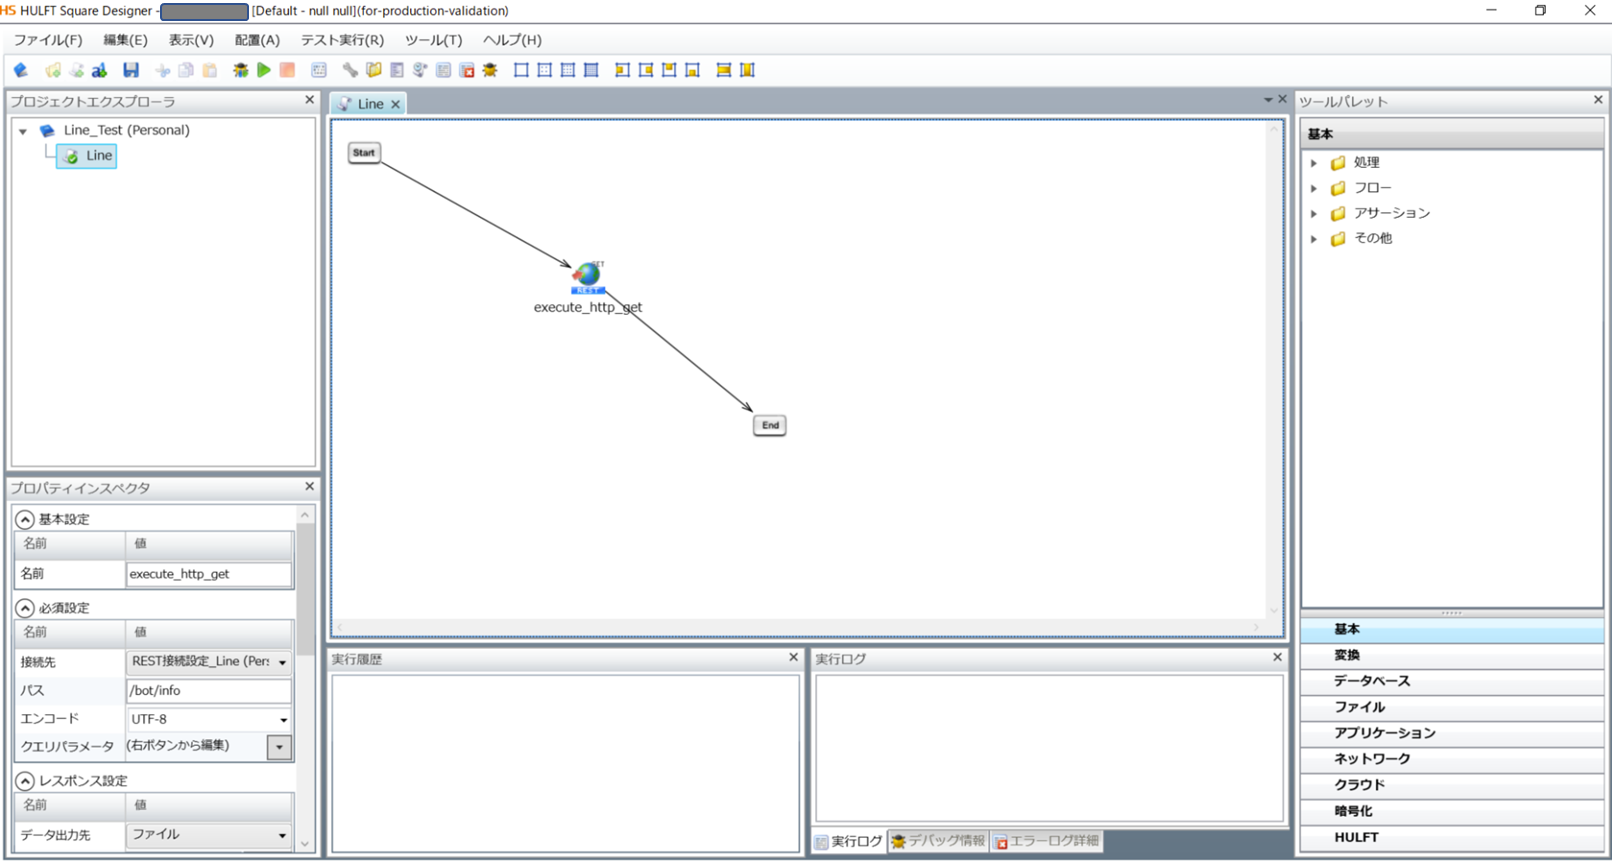
Task: Click the densest grid display icon
Action: pos(591,70)
